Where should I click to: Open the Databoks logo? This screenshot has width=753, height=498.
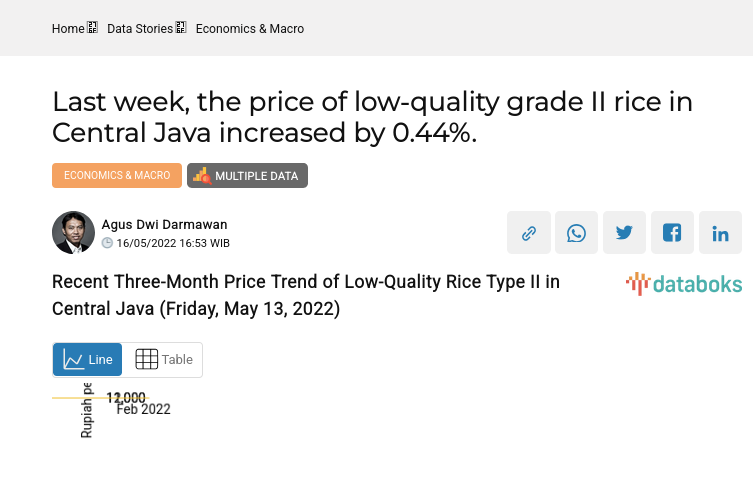pyautogui.click(x=684, y=284)
